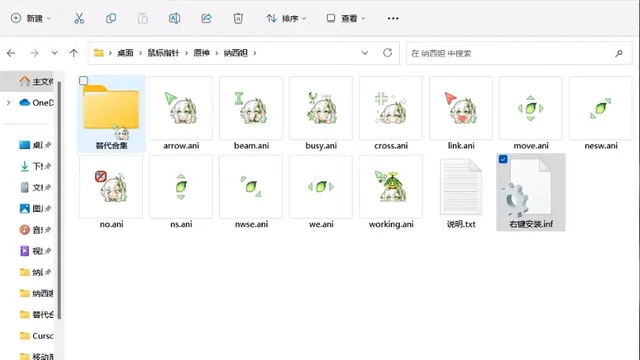
Task: Open recent locations dropdown chevron
Action: (x=54, y=53)
